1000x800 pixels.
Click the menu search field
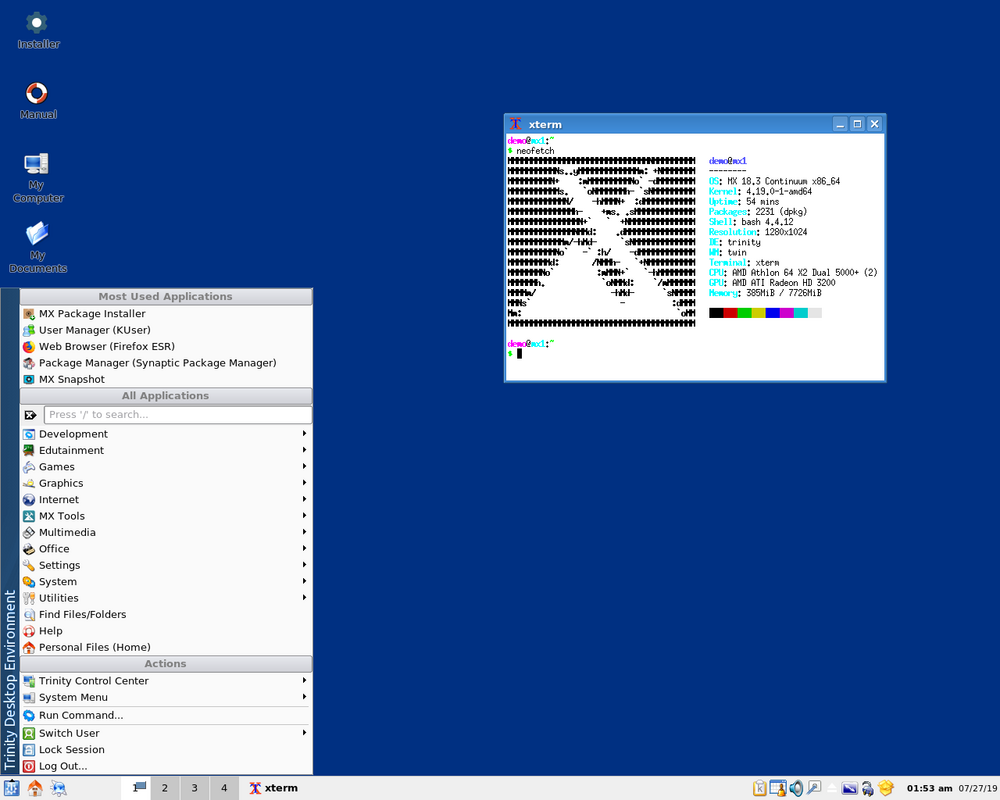click(x=178, y=415)
